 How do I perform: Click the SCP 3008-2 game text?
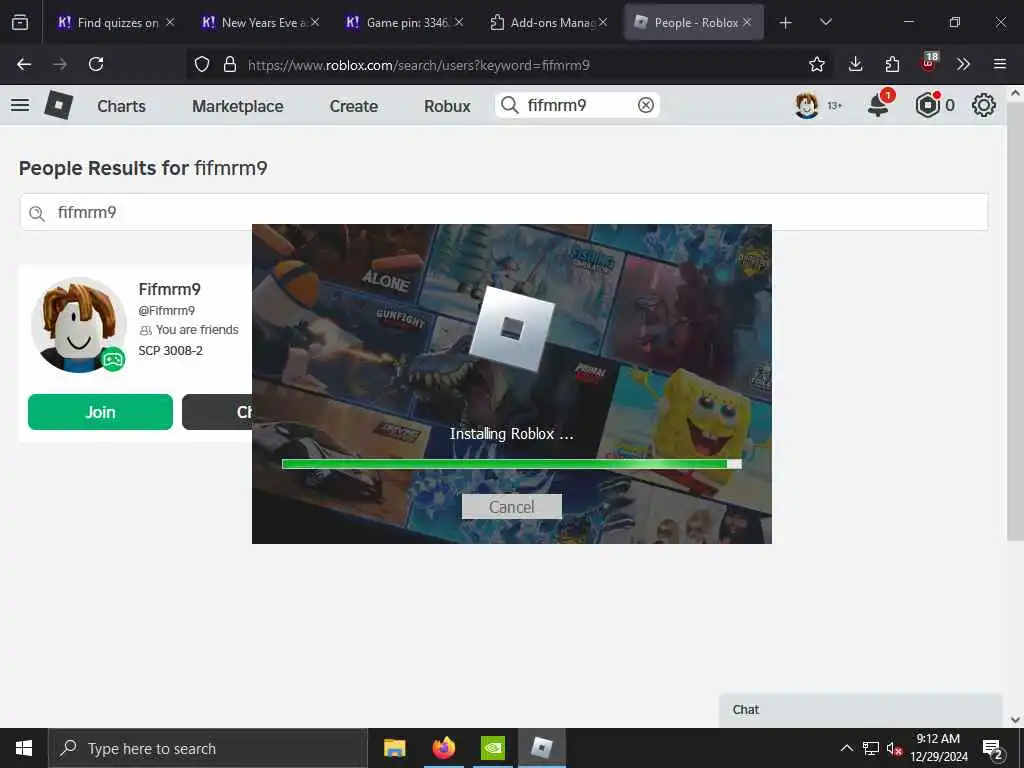tap(170, 351)
